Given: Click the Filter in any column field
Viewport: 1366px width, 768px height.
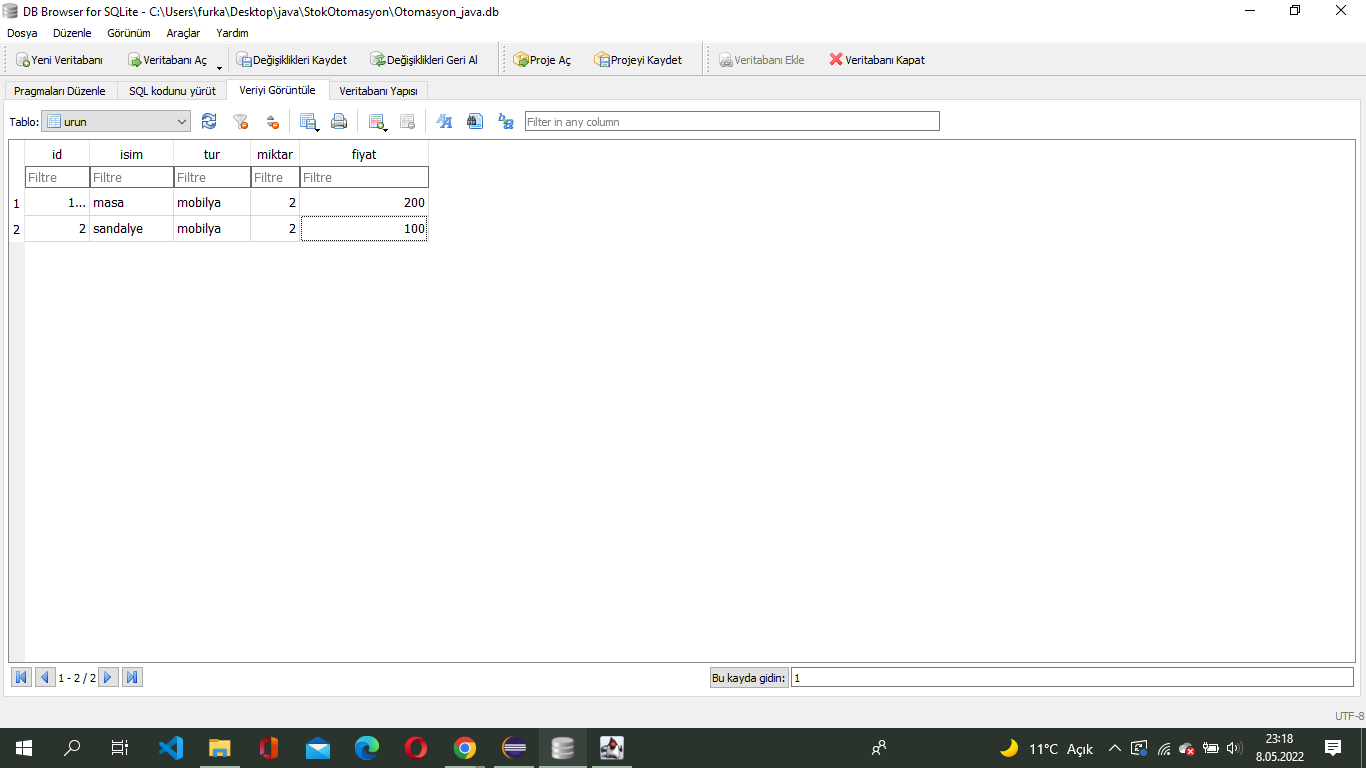Looking at the screenshot, I should [732, 121].
